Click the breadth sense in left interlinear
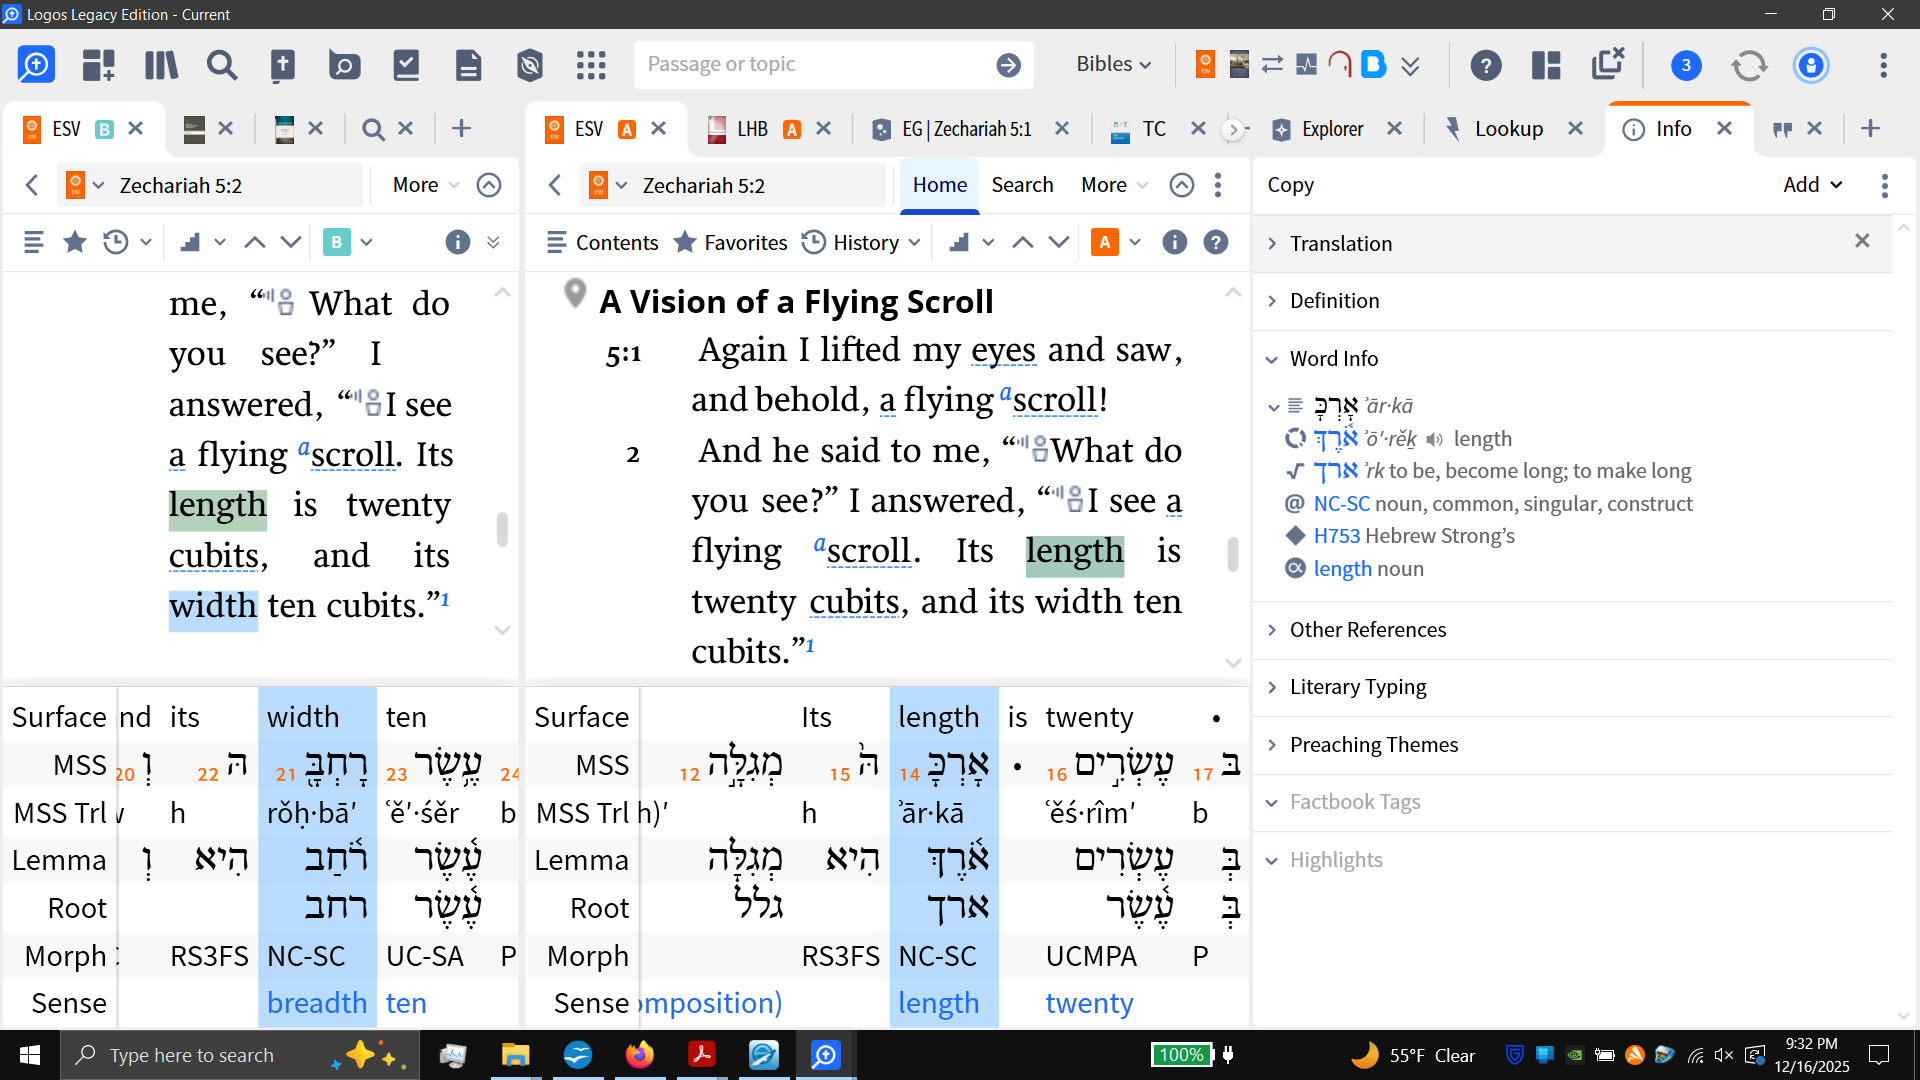The width and height of the screenshot is (1920, 1080). tap(317, 1003)
